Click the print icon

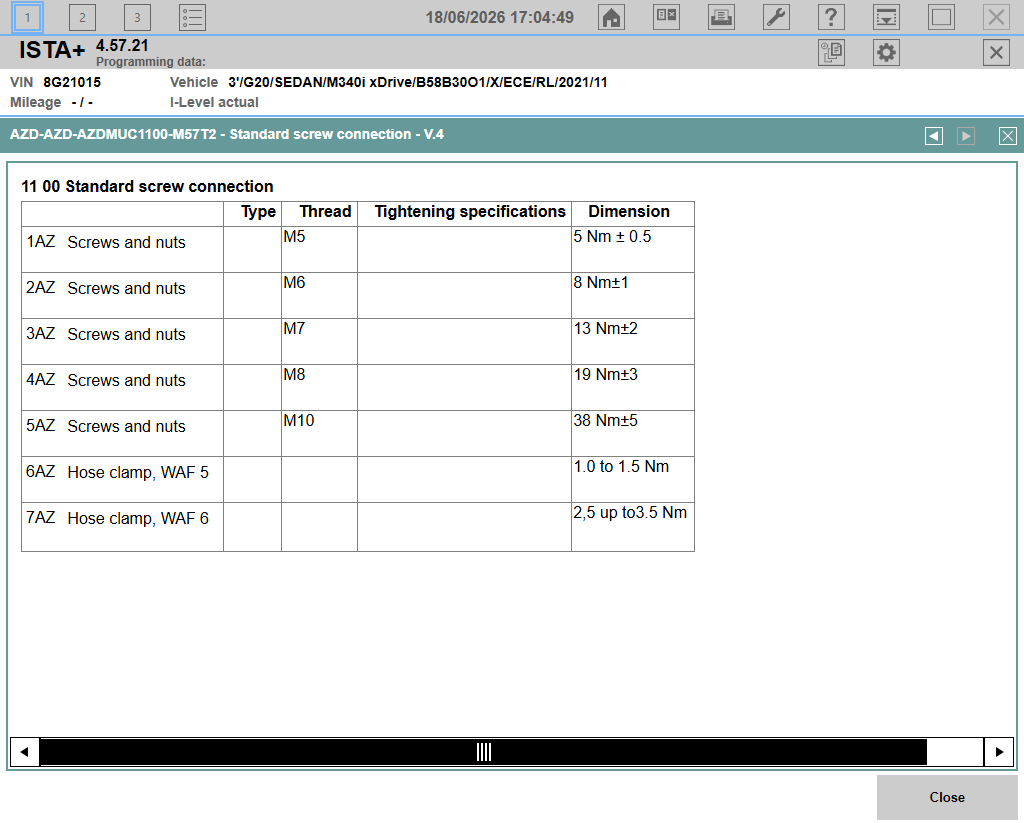721,18
